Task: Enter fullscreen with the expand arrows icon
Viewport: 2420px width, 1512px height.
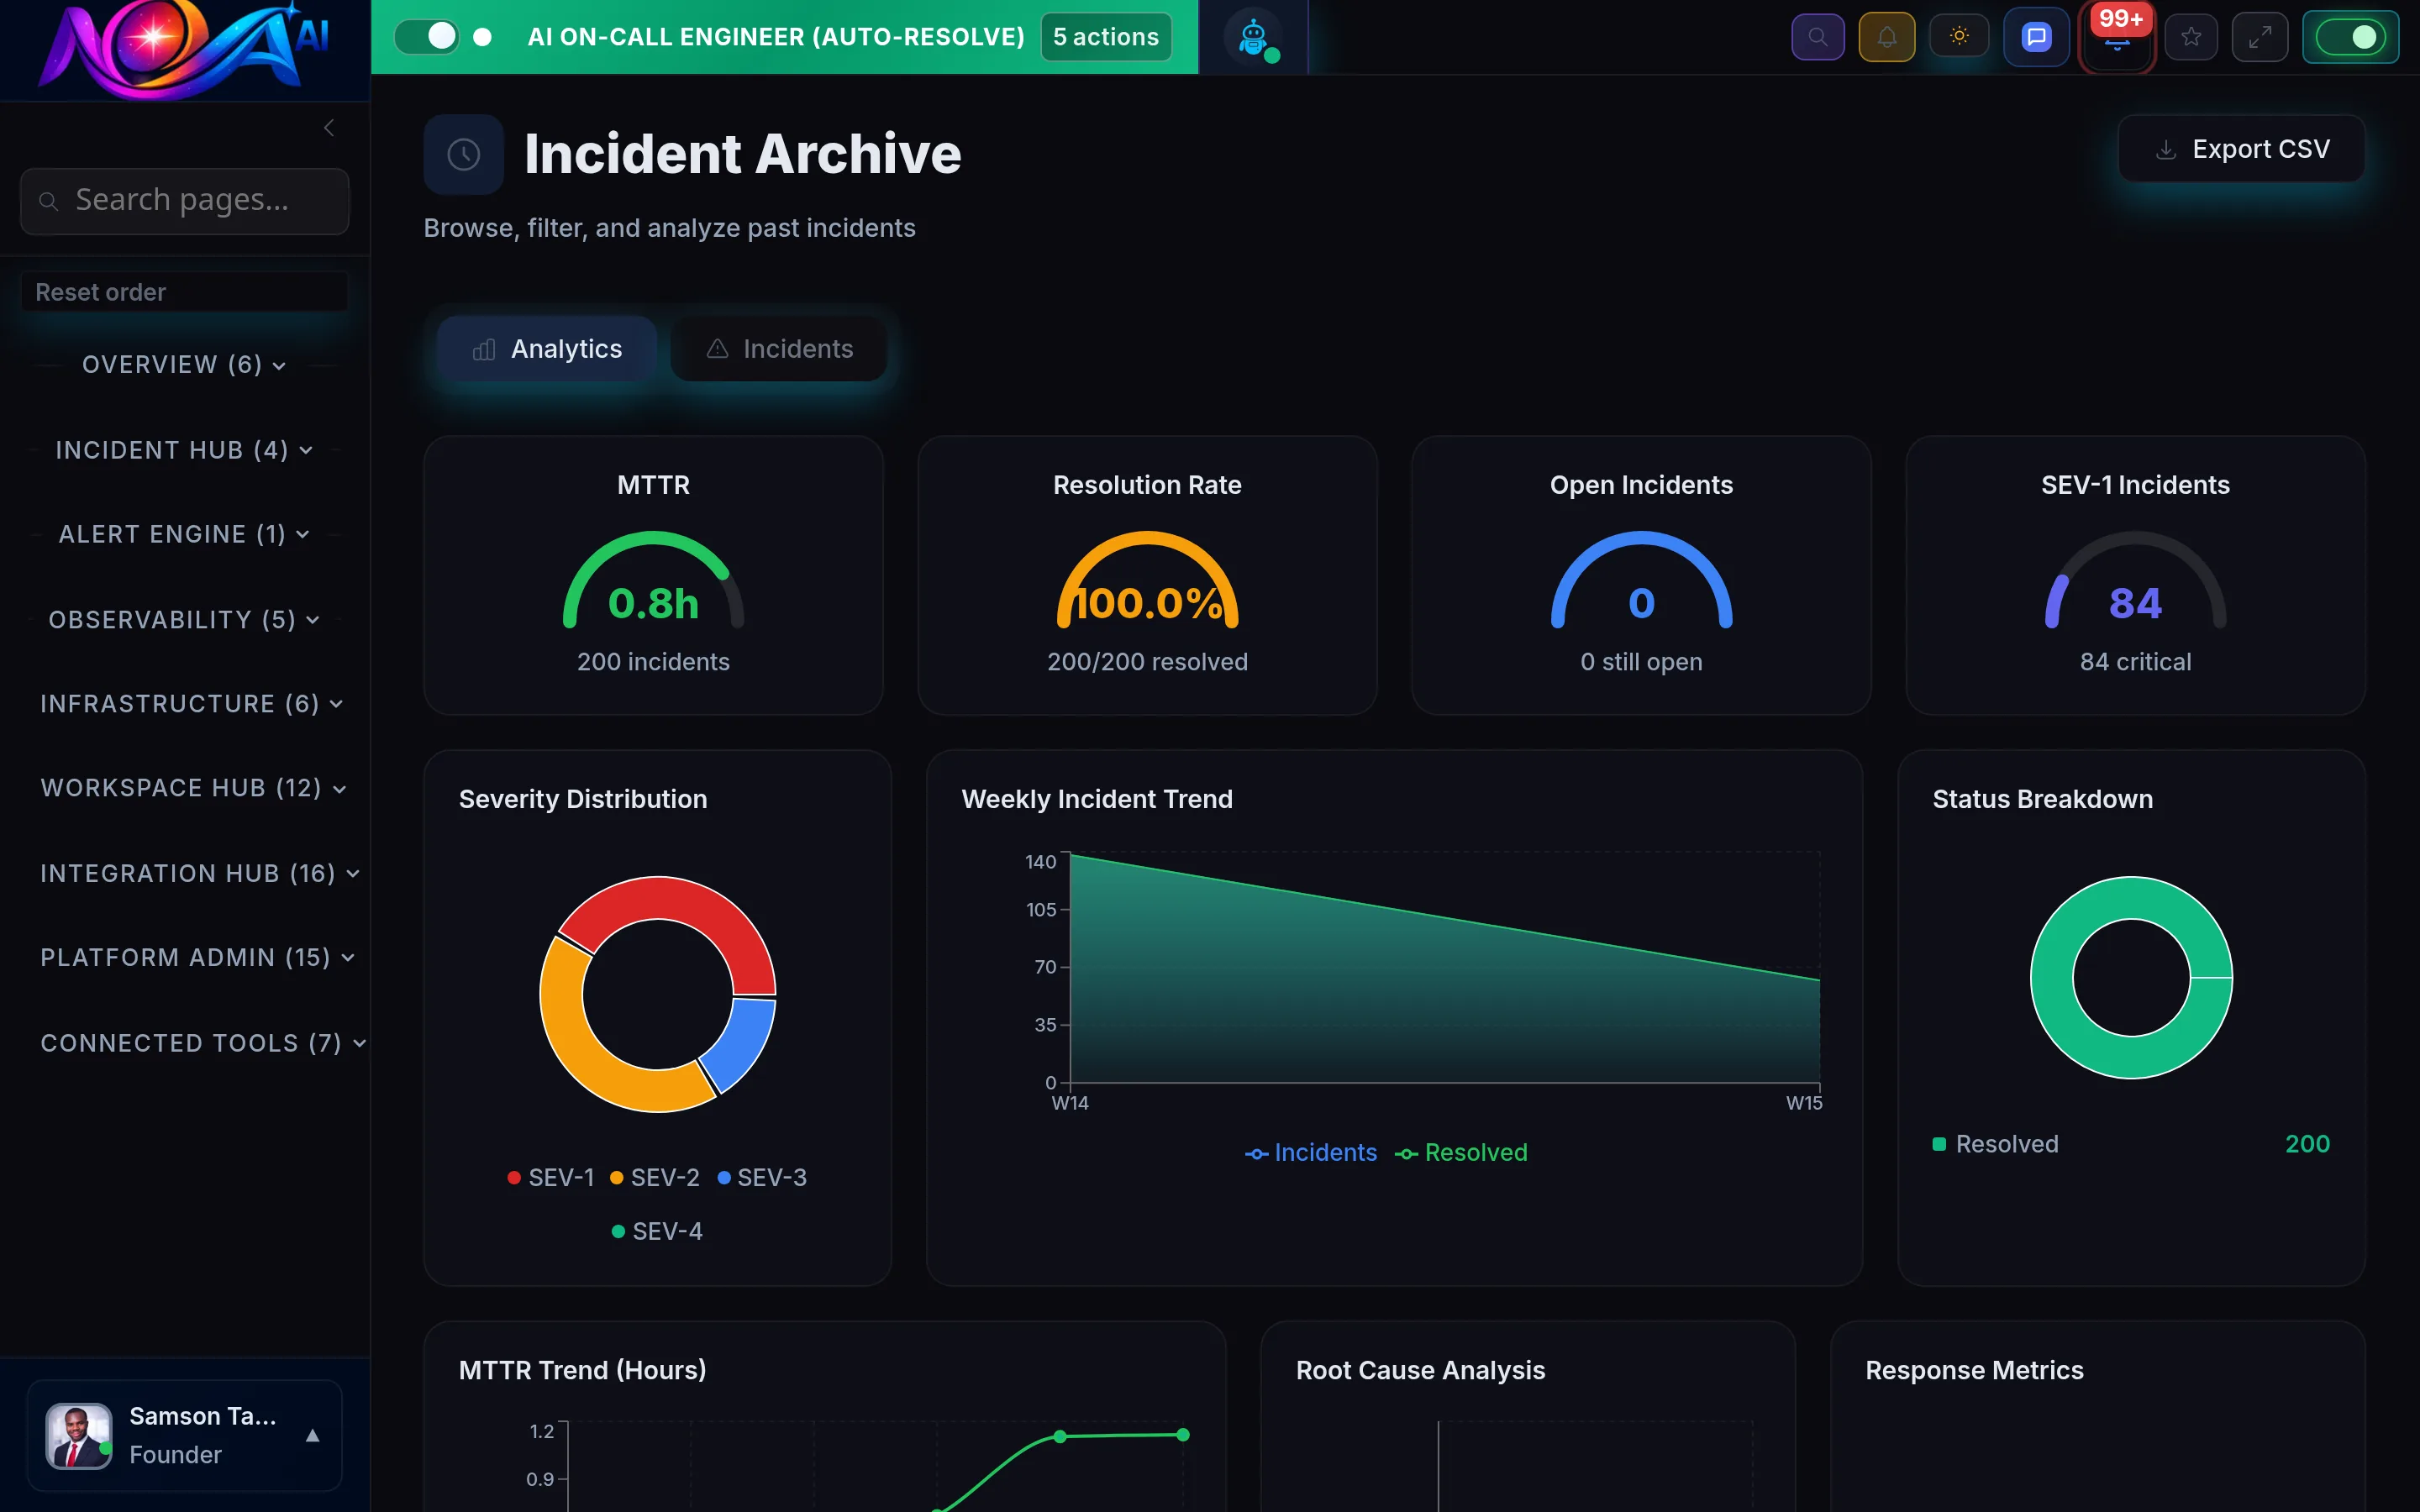Action: [2260, 36]
